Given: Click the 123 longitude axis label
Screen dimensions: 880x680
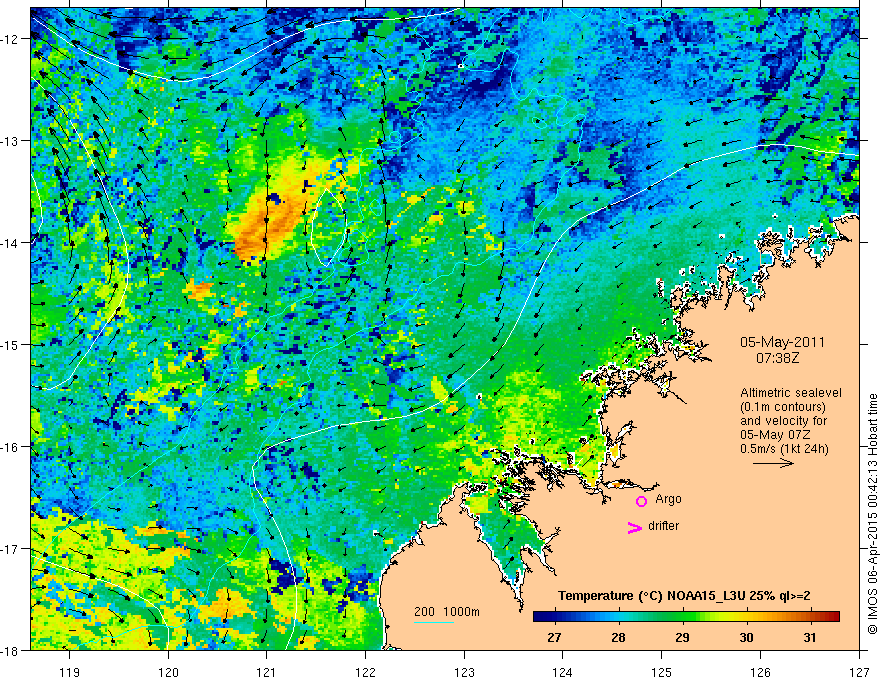Looking at the screenshot, I should (464, 672).
